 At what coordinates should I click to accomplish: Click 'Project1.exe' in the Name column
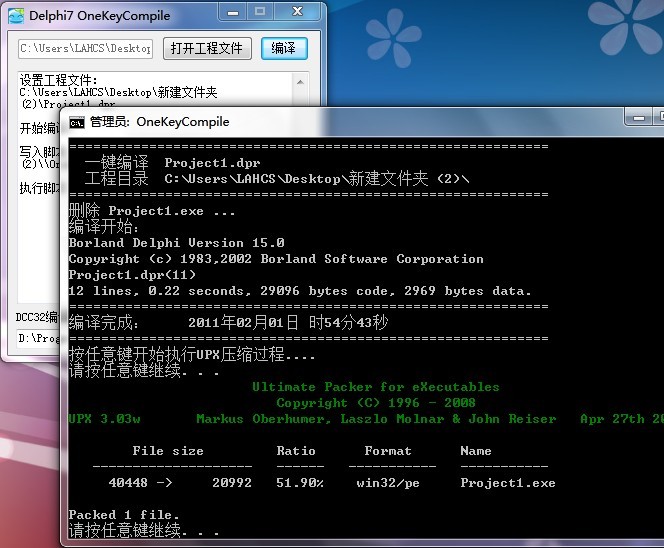508,483
